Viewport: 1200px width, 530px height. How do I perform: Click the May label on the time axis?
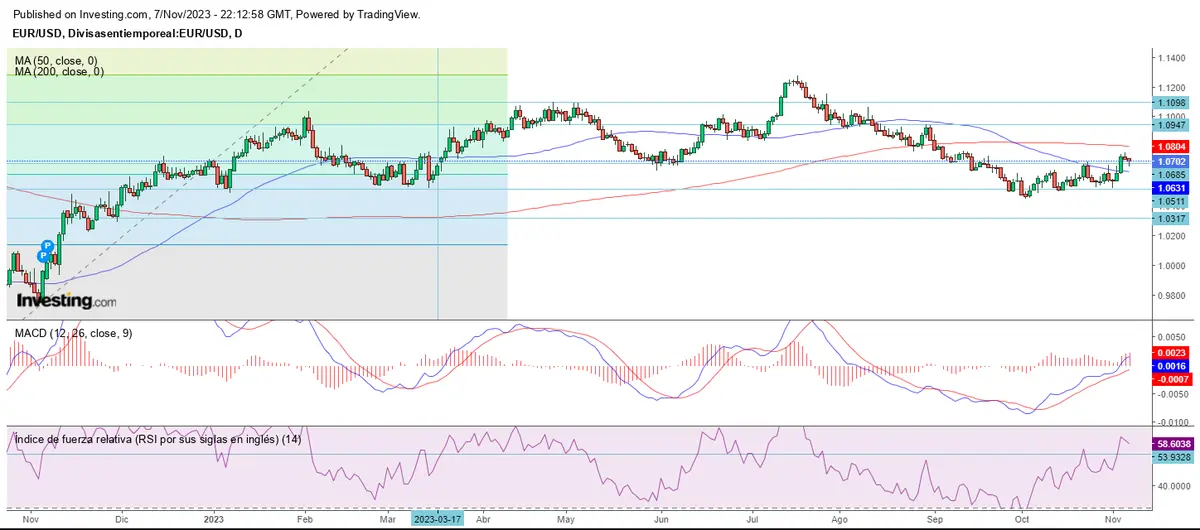coord(567,520)
